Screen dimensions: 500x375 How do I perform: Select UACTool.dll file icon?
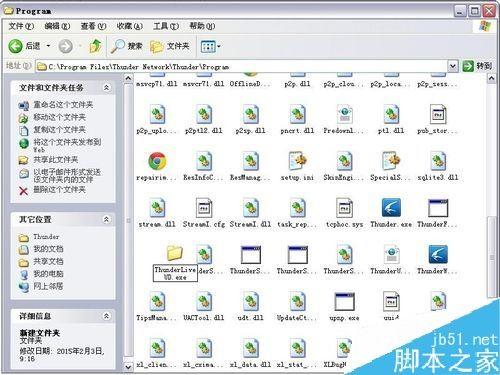[204, 302]
